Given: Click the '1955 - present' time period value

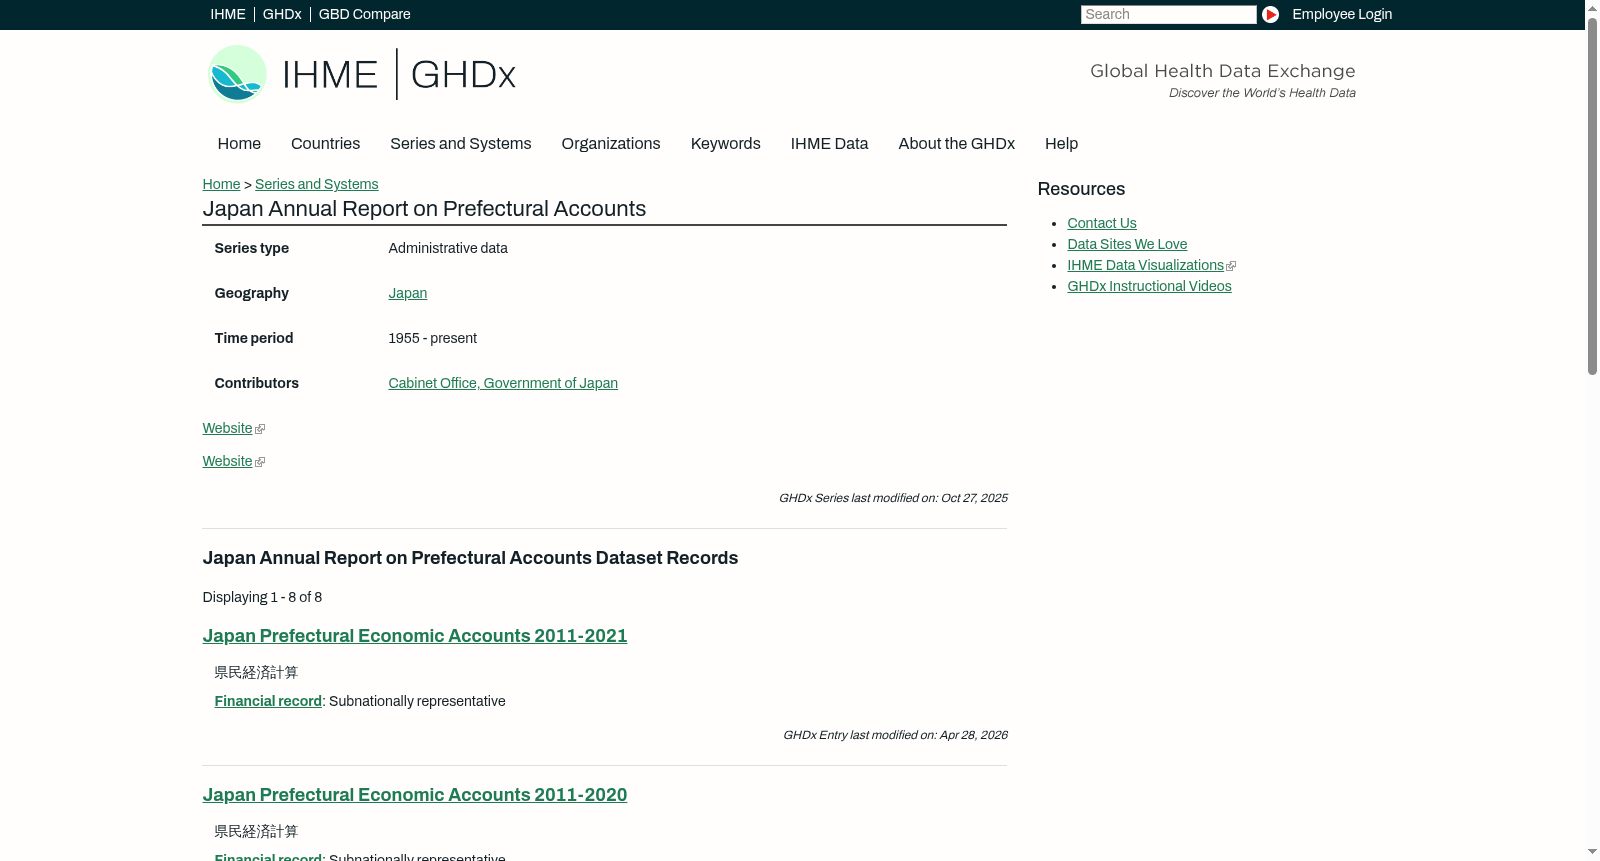Looking at the screenshot, I should [x=432, y=338].
